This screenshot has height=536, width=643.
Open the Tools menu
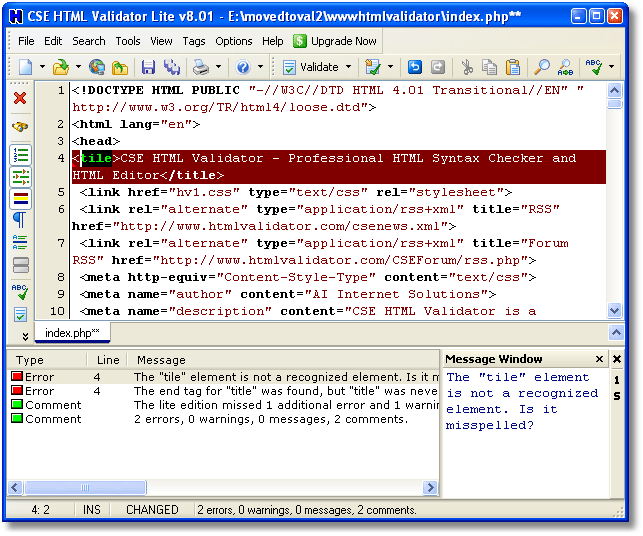point(128,41)
